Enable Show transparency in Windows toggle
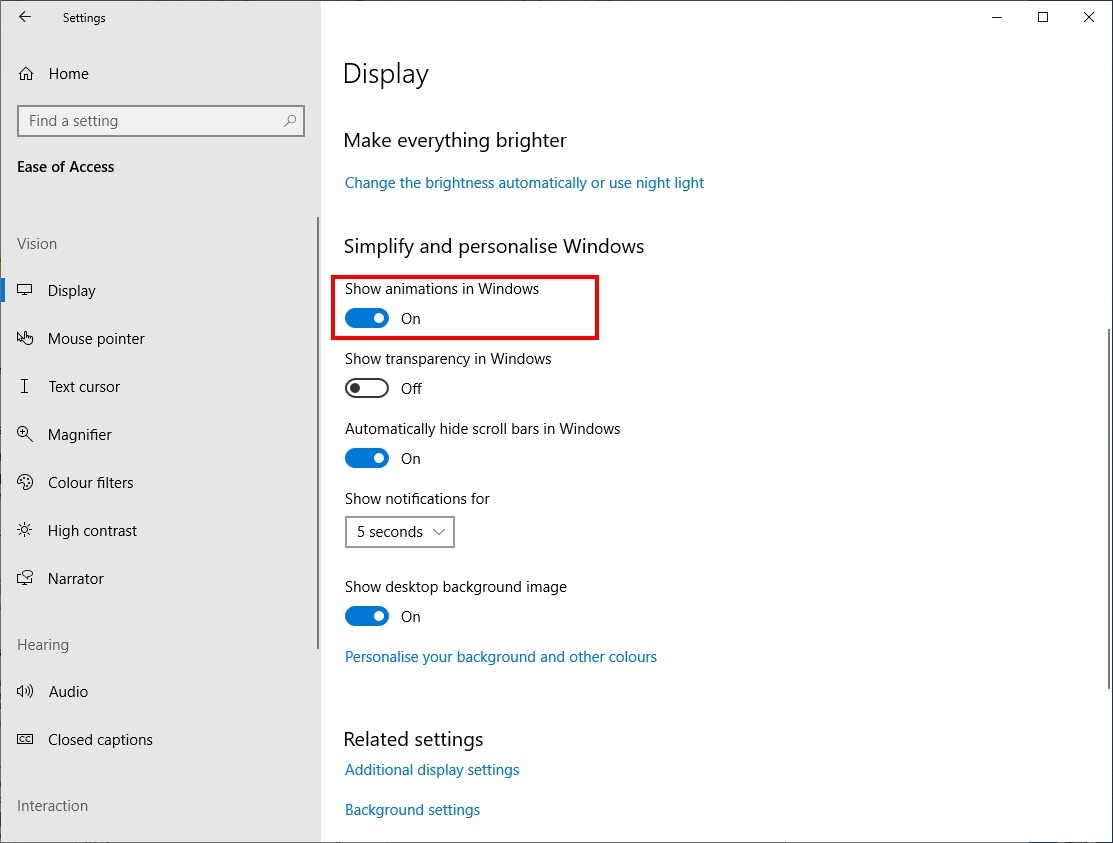The width and height of the screenshot is (1113, 843). pyautogui.click(x=367, y=389)
